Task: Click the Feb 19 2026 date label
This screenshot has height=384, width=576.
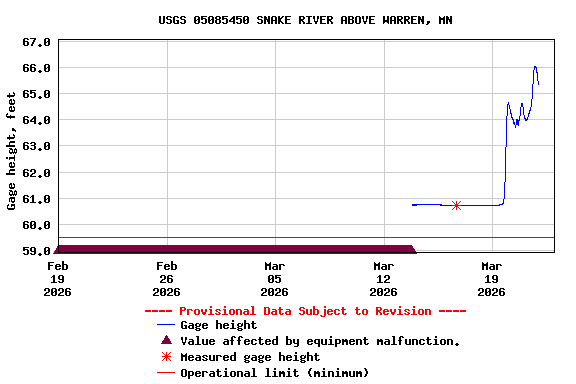Action: (x=58, y=279)
